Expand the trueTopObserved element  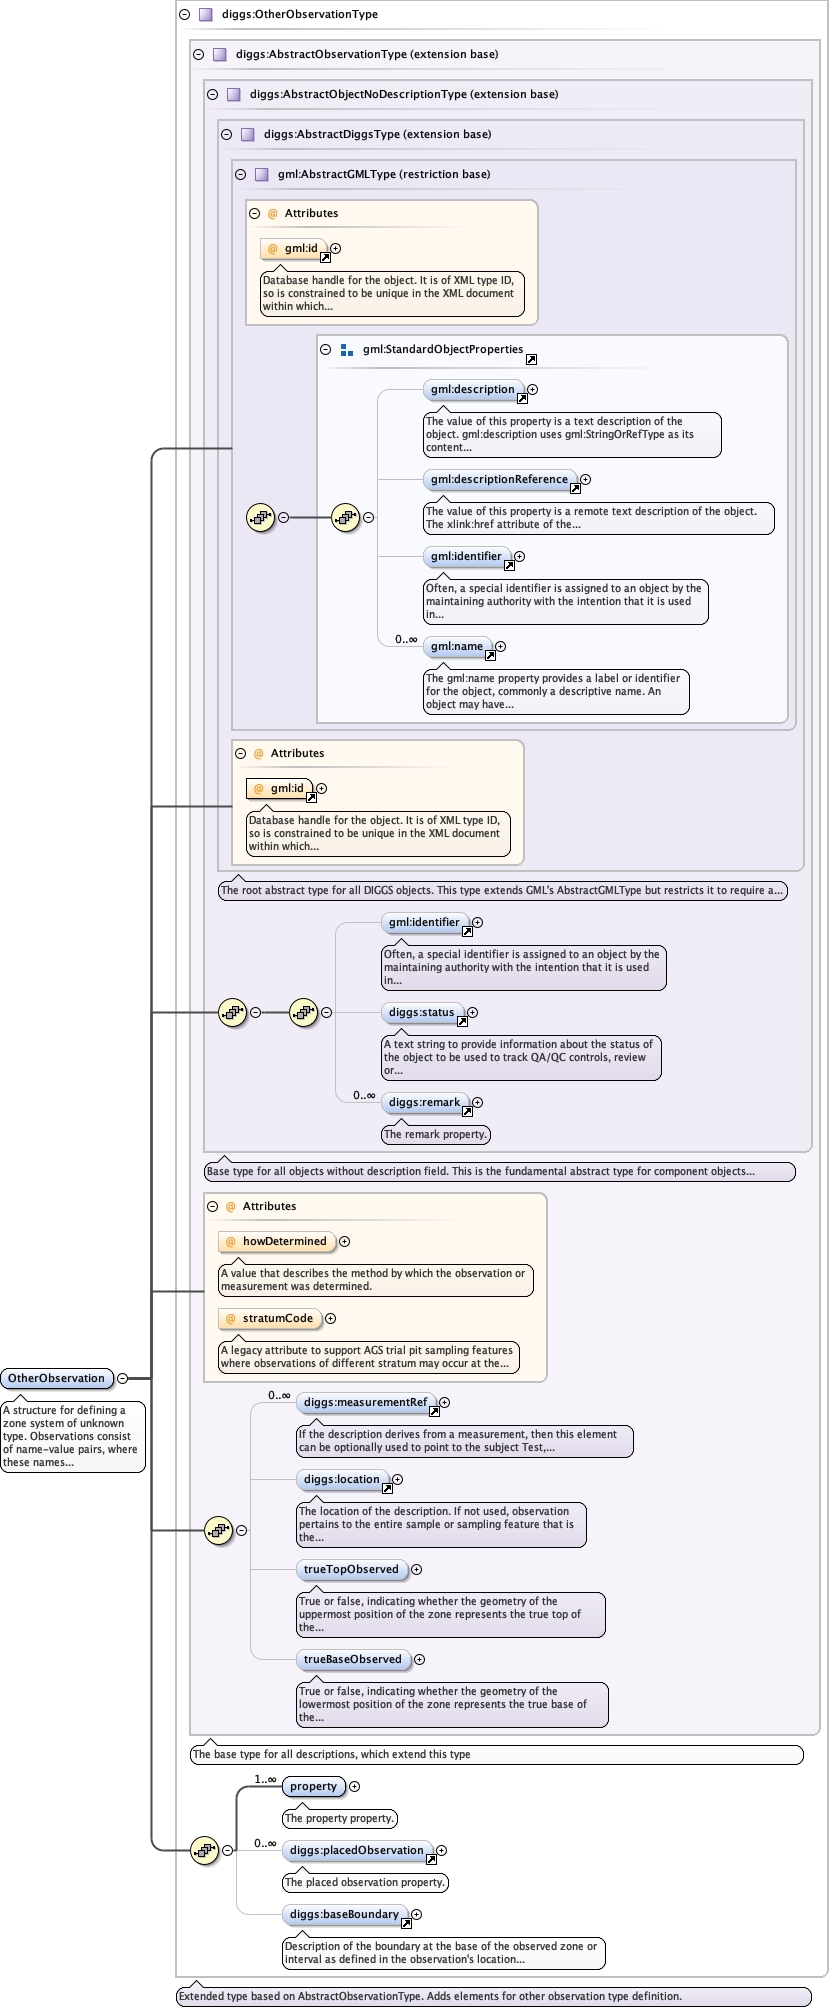pyautogui.click(x=416, y=1569)
